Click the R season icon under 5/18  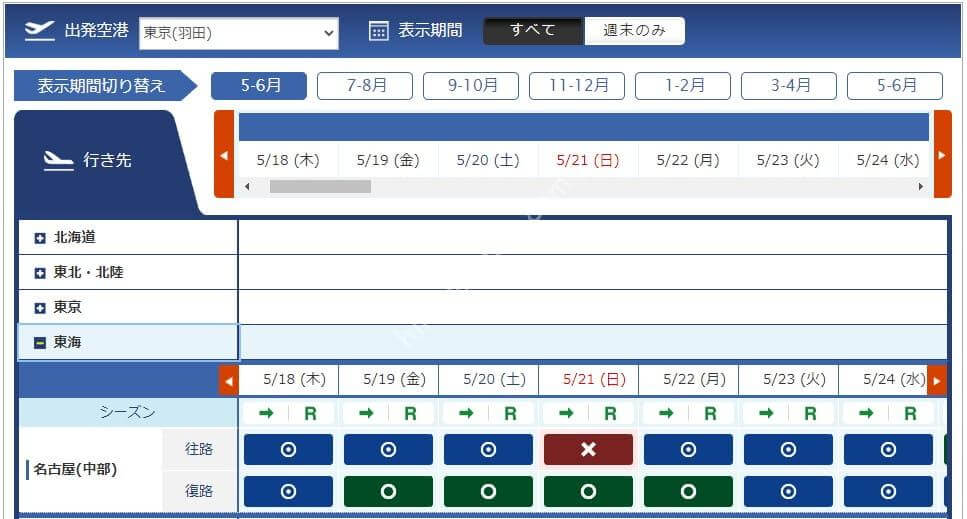pos(310,414)
